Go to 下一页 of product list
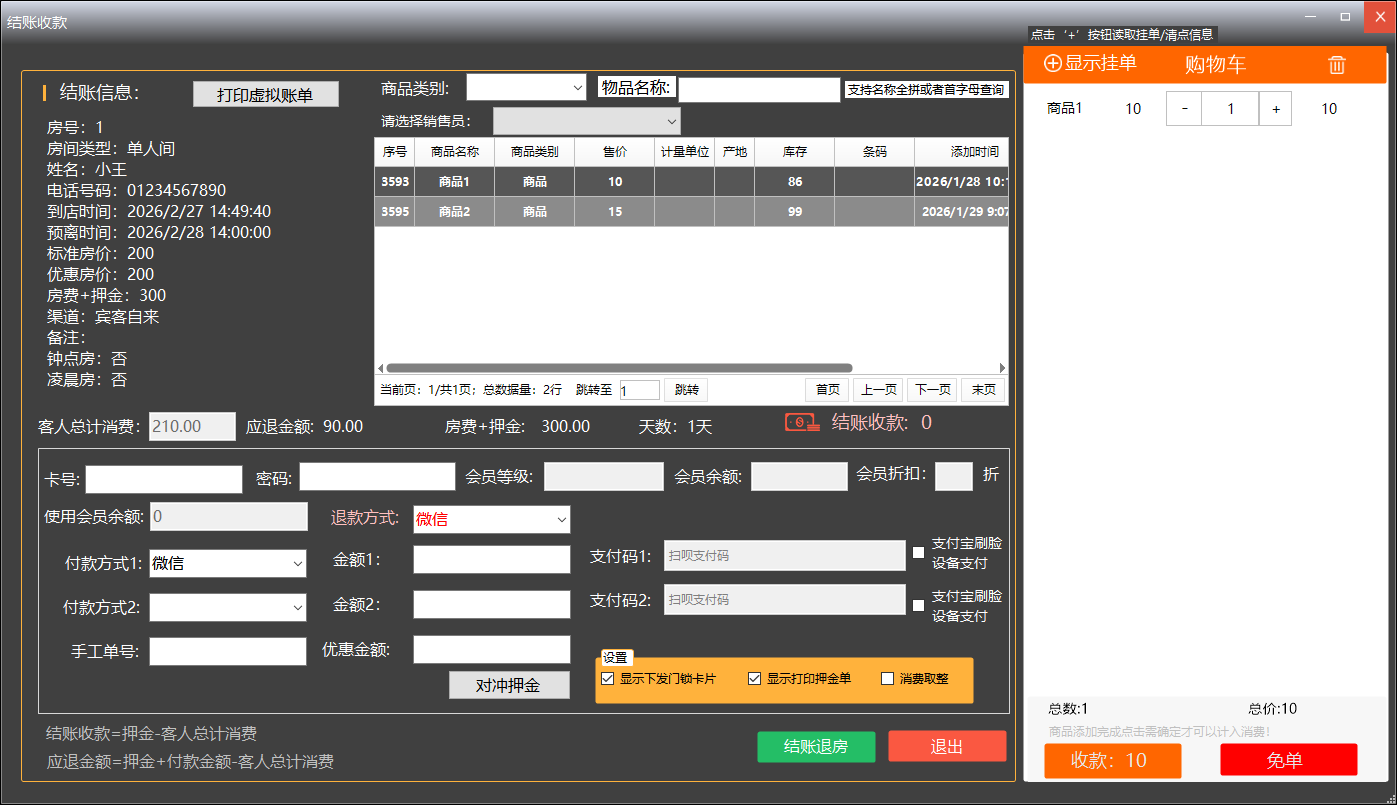 931,390
